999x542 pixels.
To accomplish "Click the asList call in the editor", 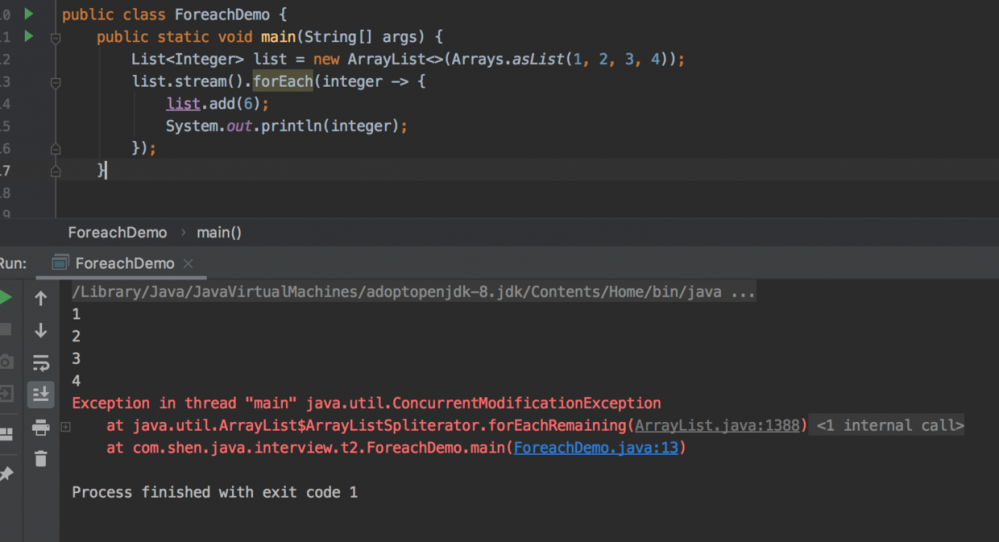I will pyautogui.click(x=538, y=59).
